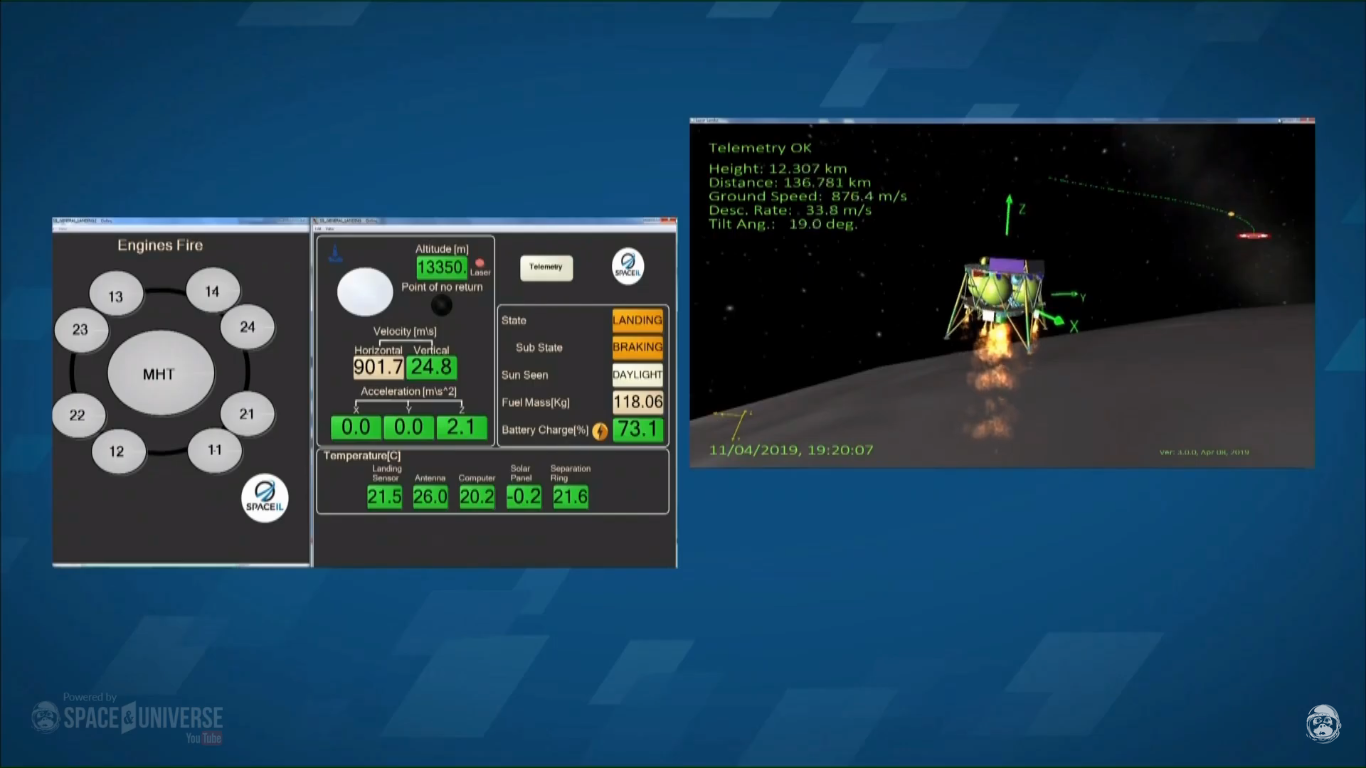
Task: Click the blue lander icon beside Altitude
Action: click(337, 254)
